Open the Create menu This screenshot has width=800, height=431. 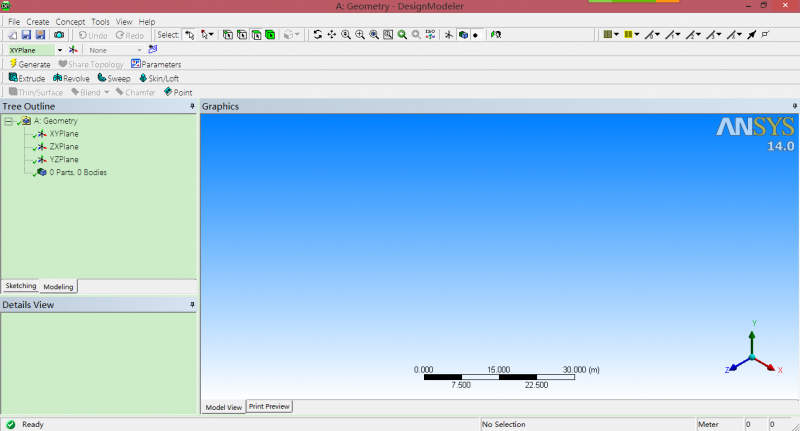(x=38, y=21)
